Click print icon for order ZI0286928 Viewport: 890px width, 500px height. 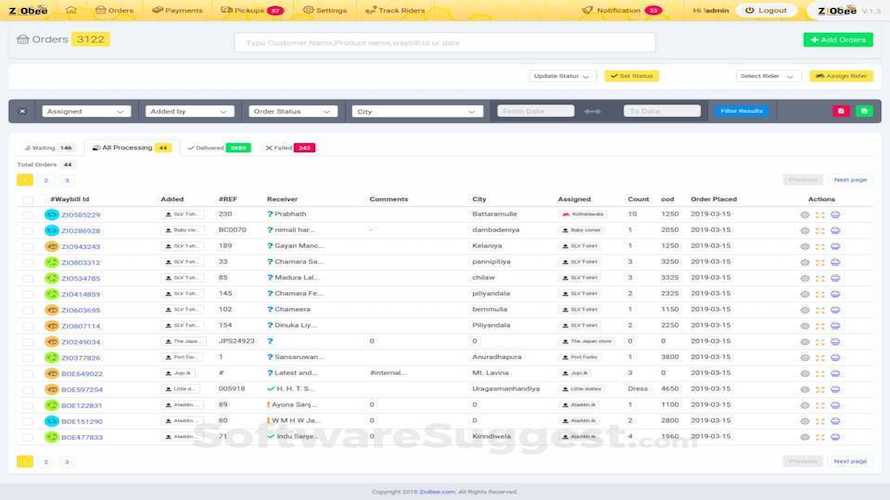click(x=835, y=231)
